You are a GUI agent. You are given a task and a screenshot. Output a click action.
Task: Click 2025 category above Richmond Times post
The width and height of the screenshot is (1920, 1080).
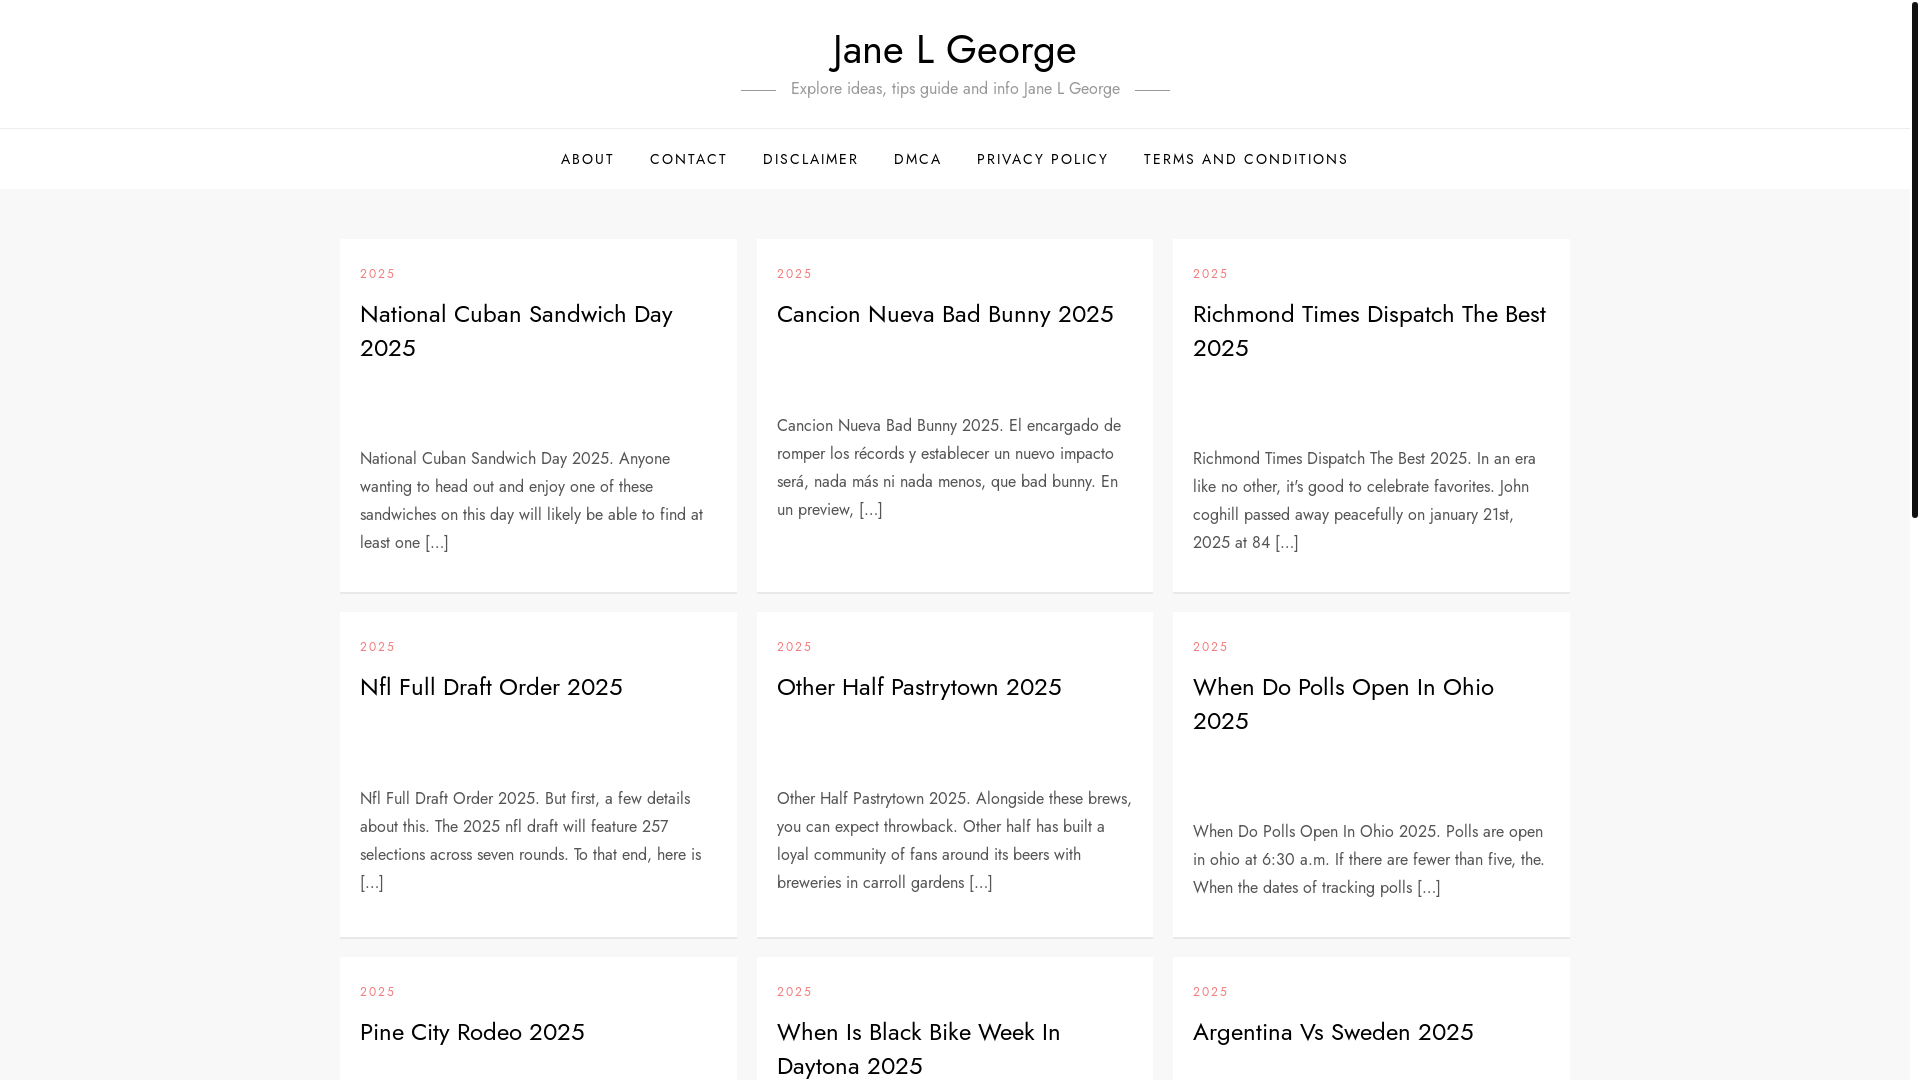click(x=1210, y=274)
